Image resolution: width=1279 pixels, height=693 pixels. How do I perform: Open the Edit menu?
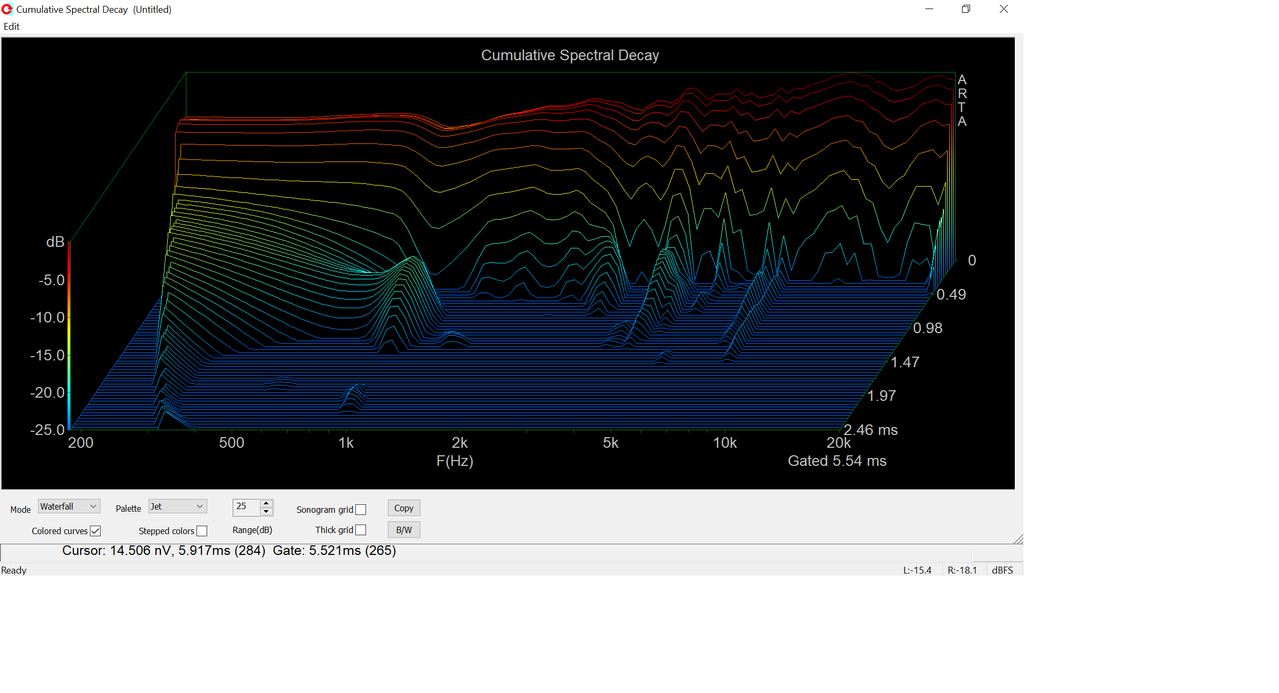pyautogui.click(x=11, y=26)
